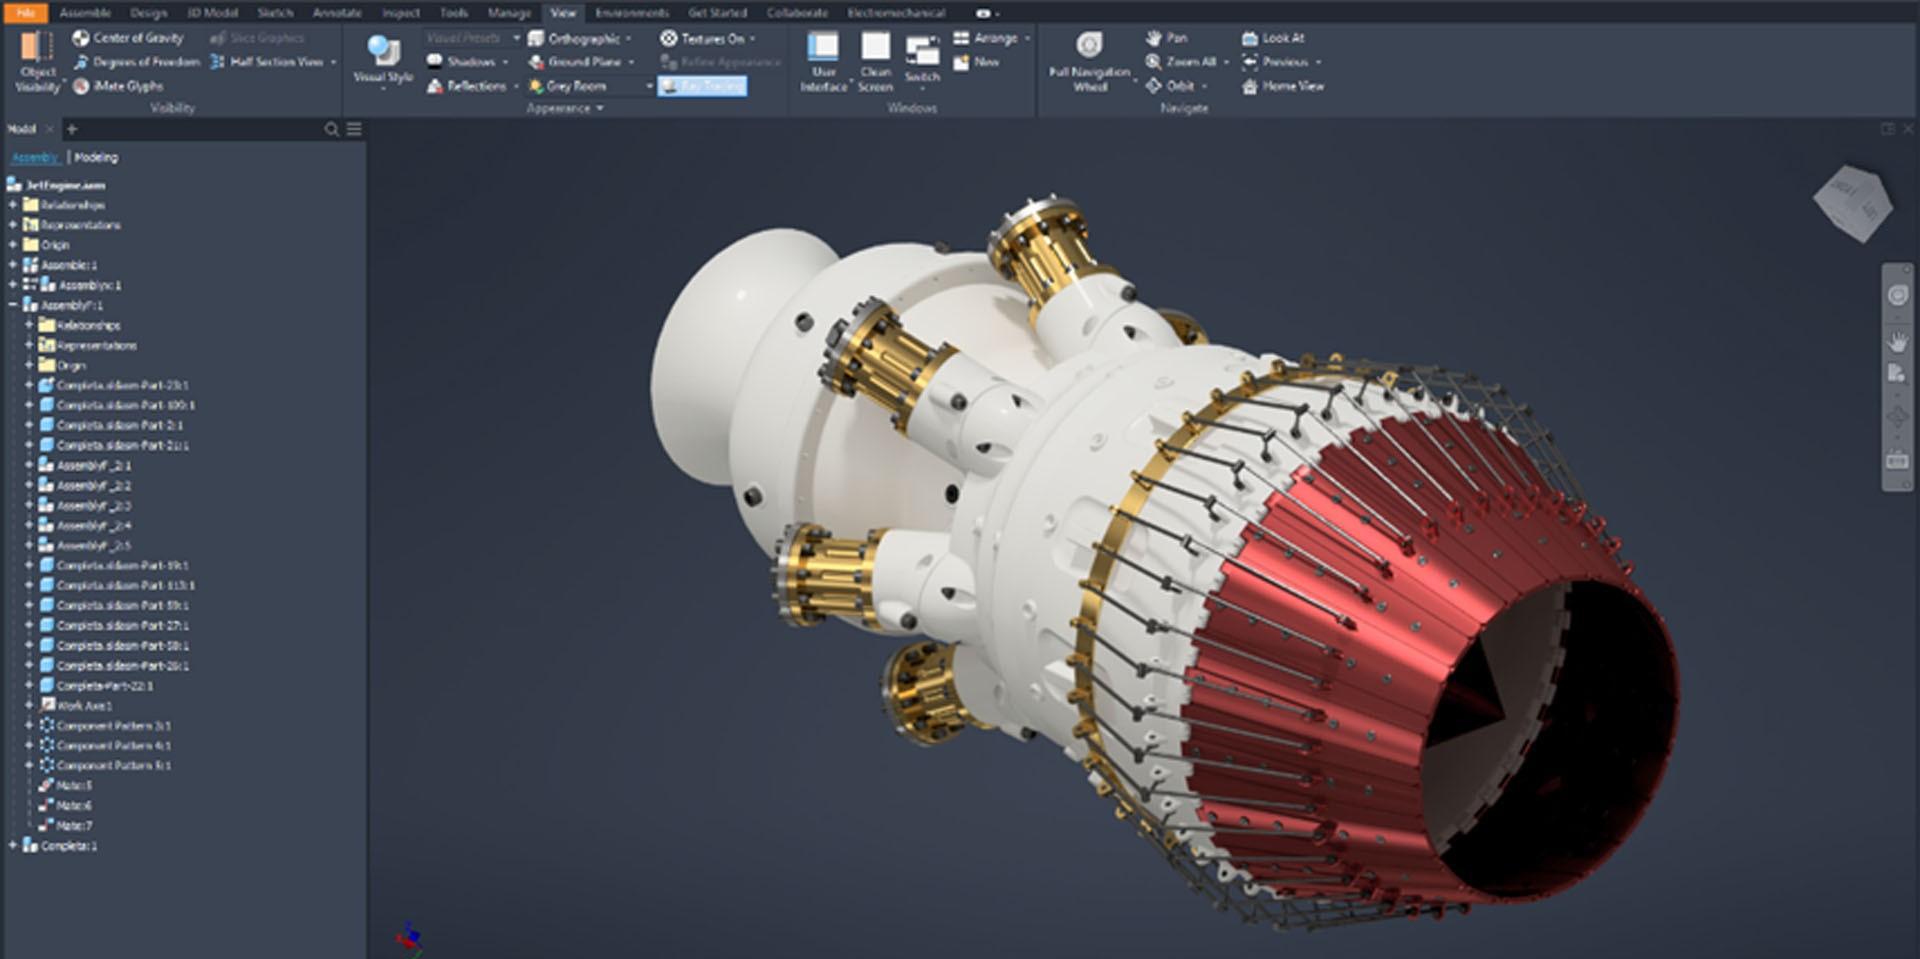Open the Environments ribbon tab
Viewport: 1920px width, 959px height.
[632, 13]
